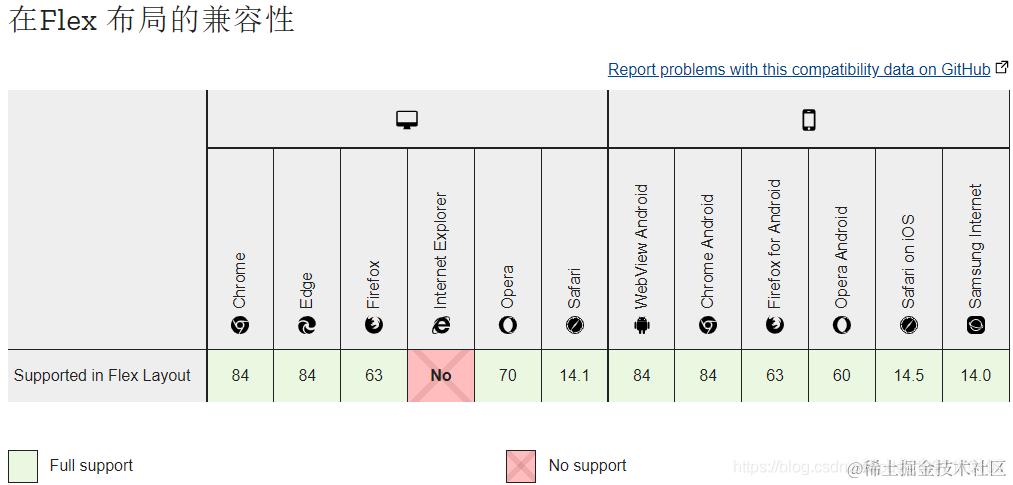Click the Safari on iOS compass icon
Screen dimensions: 1013x485
(908, 326)
